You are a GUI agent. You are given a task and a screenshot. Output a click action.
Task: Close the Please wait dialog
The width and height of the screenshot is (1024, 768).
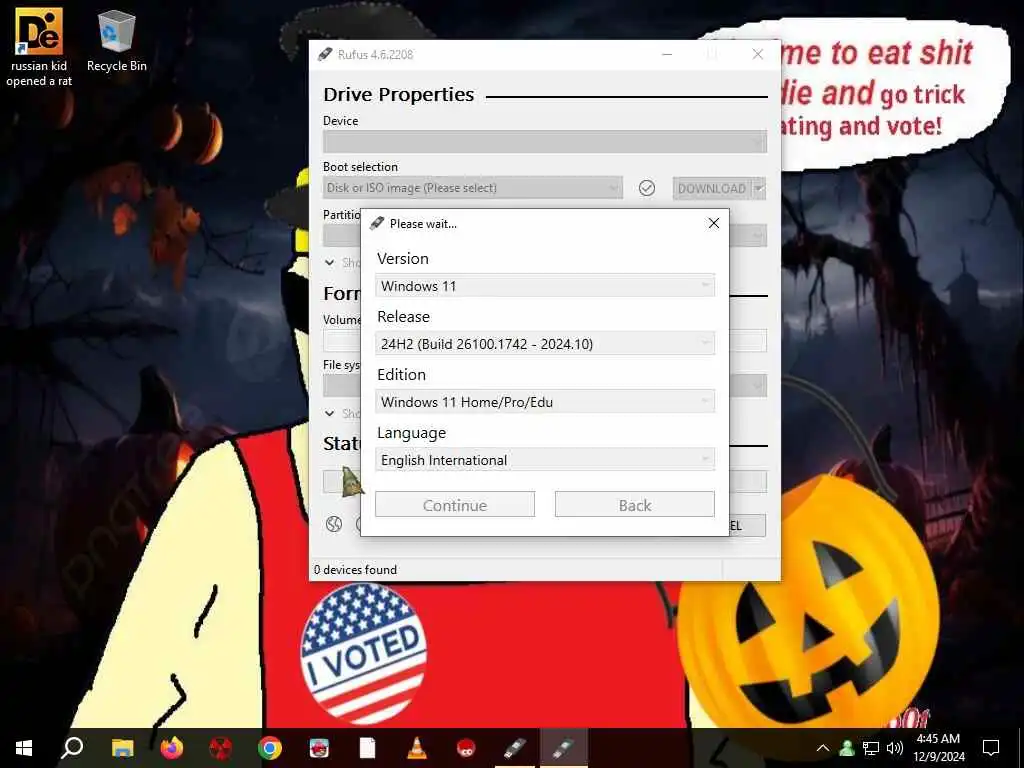(x=714, y=223)
